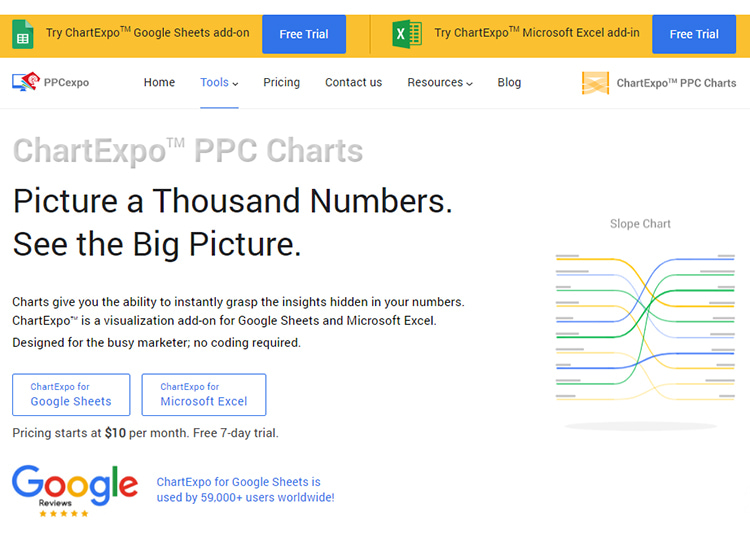Open ChartExpo for Microsoft Excel button

tap(204, 394)
